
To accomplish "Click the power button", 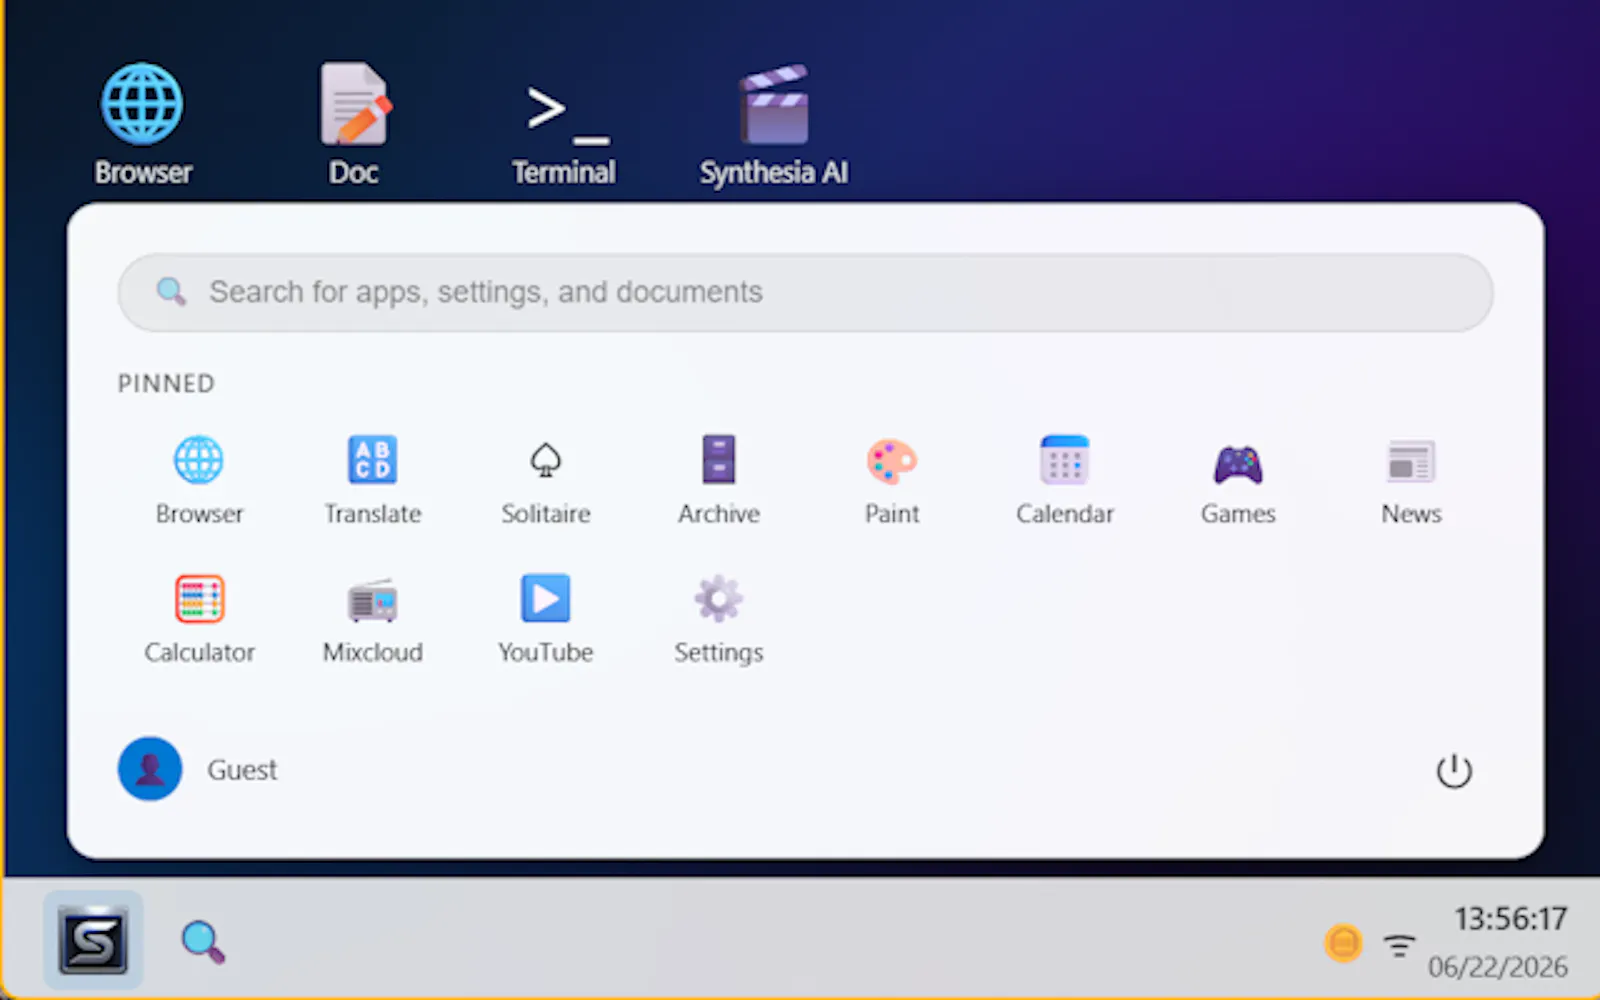I will 1454,771.
